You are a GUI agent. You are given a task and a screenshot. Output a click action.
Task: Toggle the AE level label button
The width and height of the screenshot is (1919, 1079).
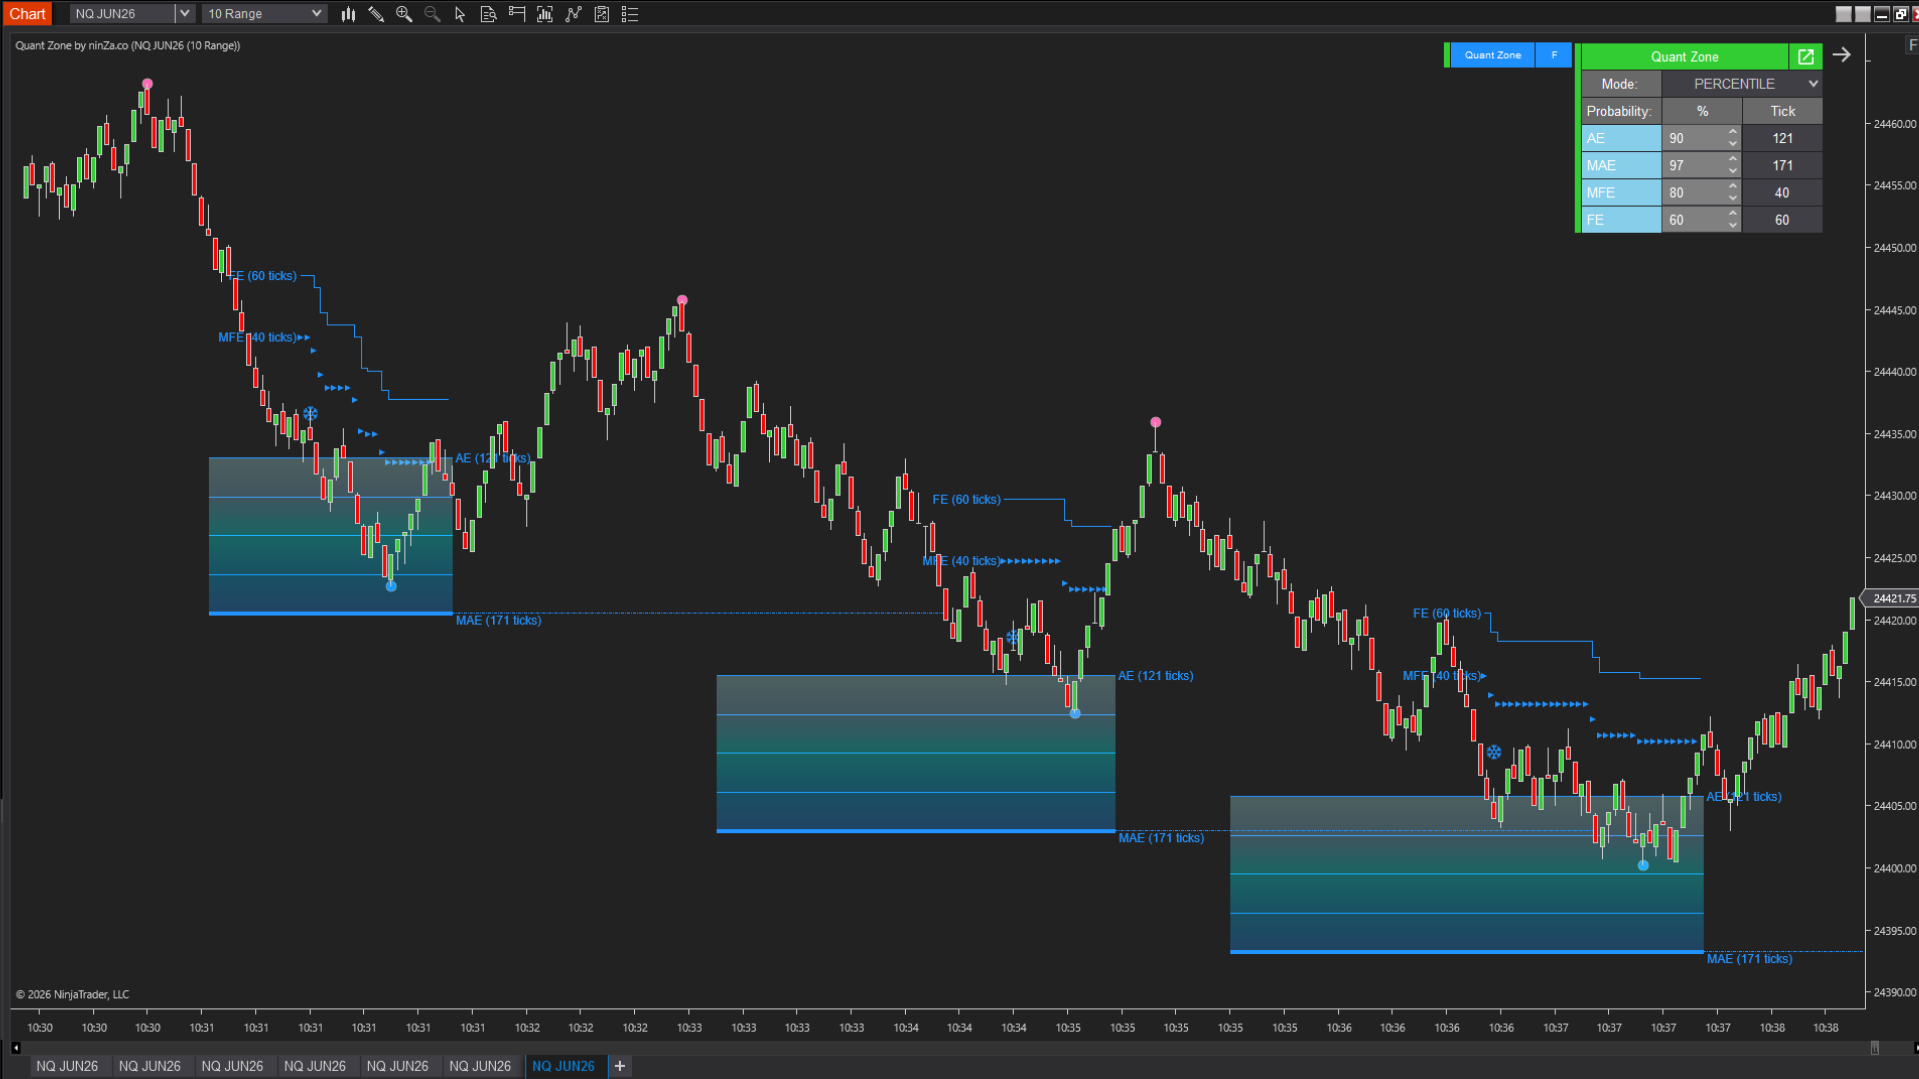(x=1620, y=138)
